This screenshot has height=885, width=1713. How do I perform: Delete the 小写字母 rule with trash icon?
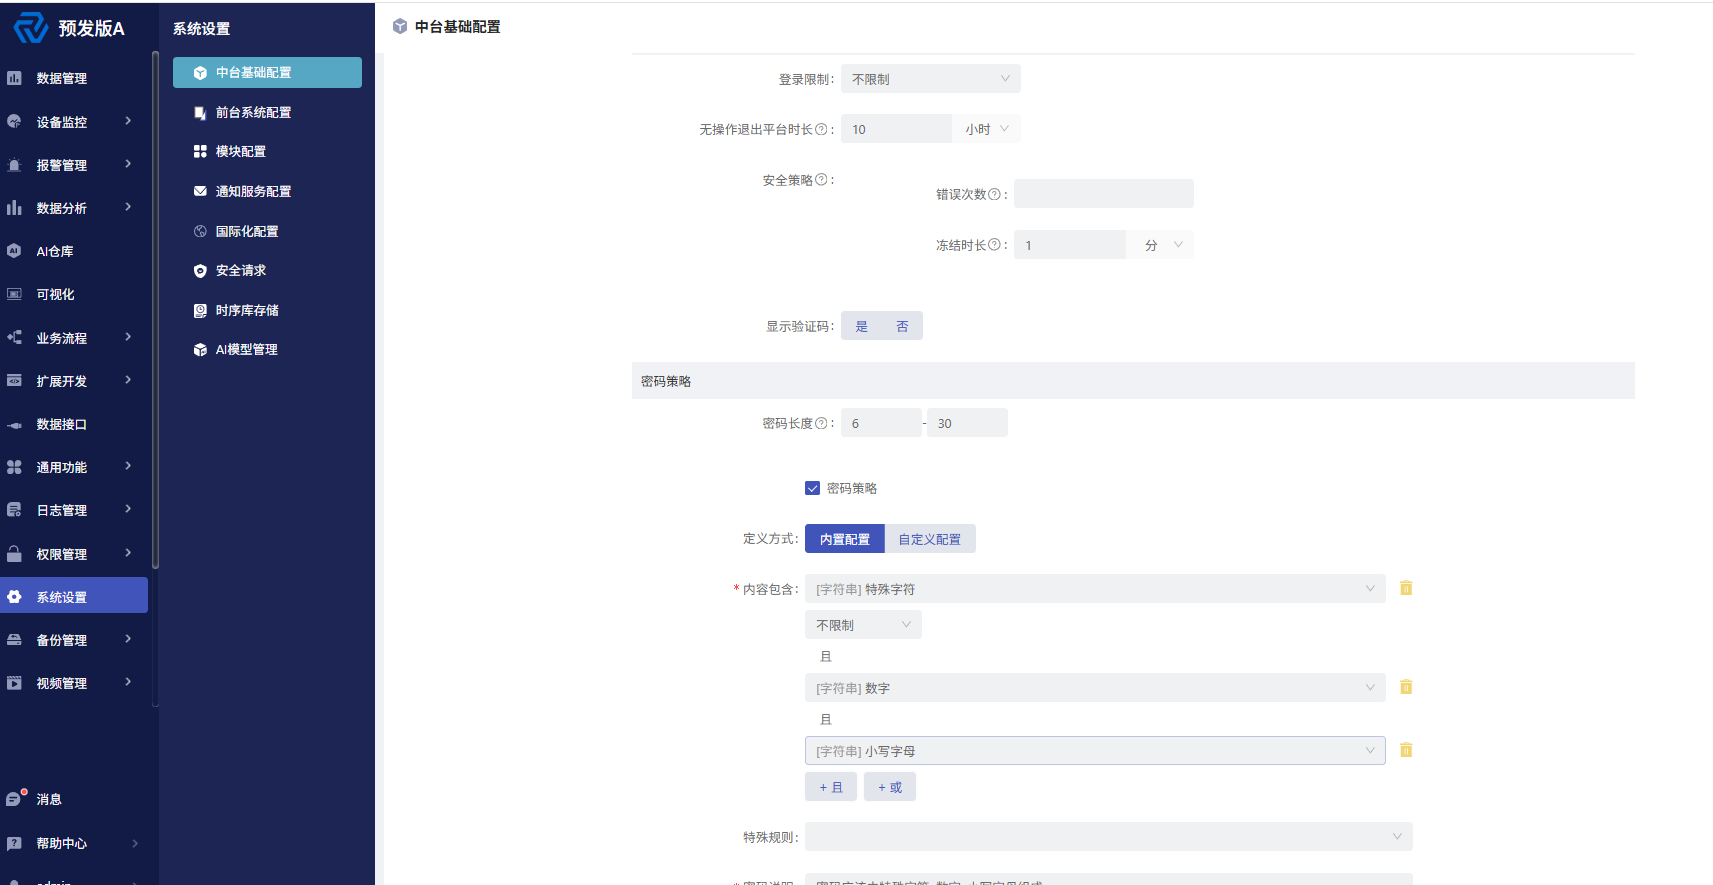(1406, 750)
